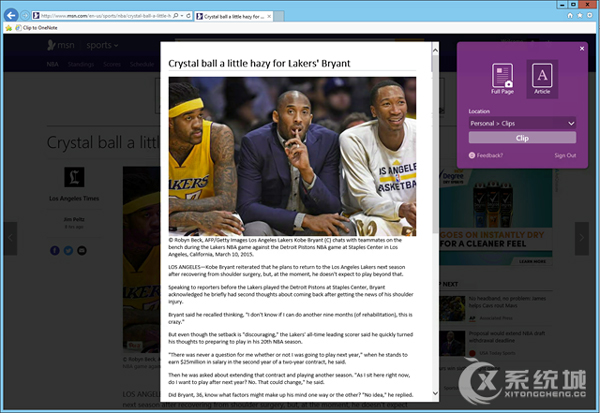Screen dimensions: 600x413
Task: Click the Los Angeles Times logo
Action: coord(74,177)
